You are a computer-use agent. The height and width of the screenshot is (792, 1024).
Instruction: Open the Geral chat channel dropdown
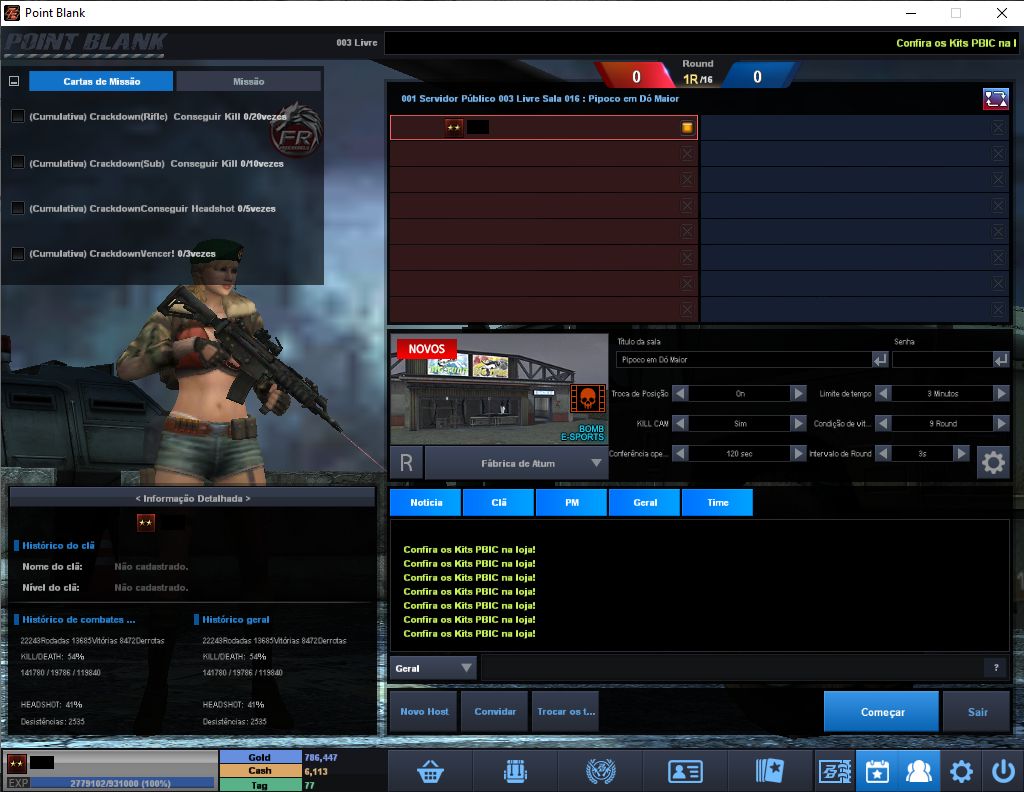click(433, 668)
